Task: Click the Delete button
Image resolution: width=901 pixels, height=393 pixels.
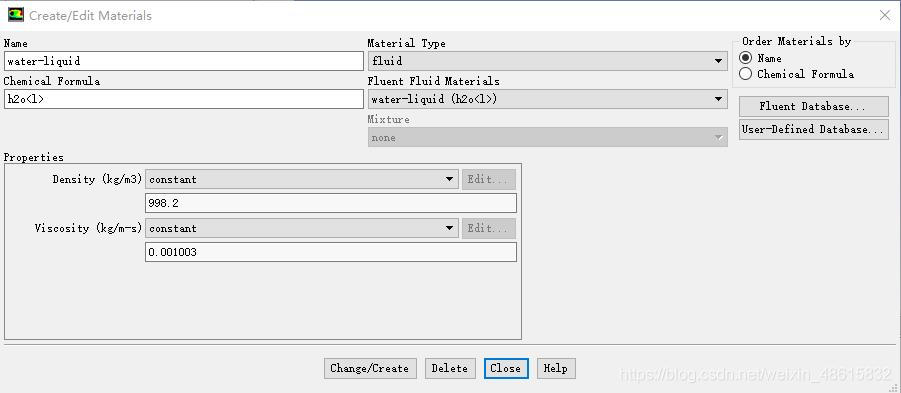Action: pyautogui.click(x=450, y=368)
